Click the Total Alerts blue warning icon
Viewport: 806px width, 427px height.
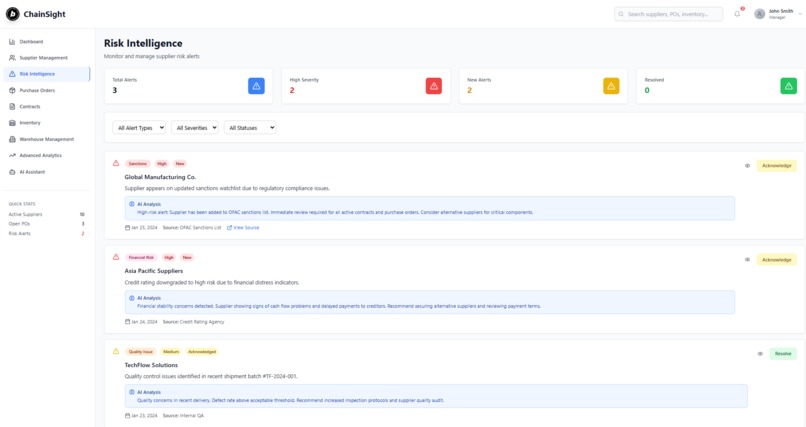(256, 86)
